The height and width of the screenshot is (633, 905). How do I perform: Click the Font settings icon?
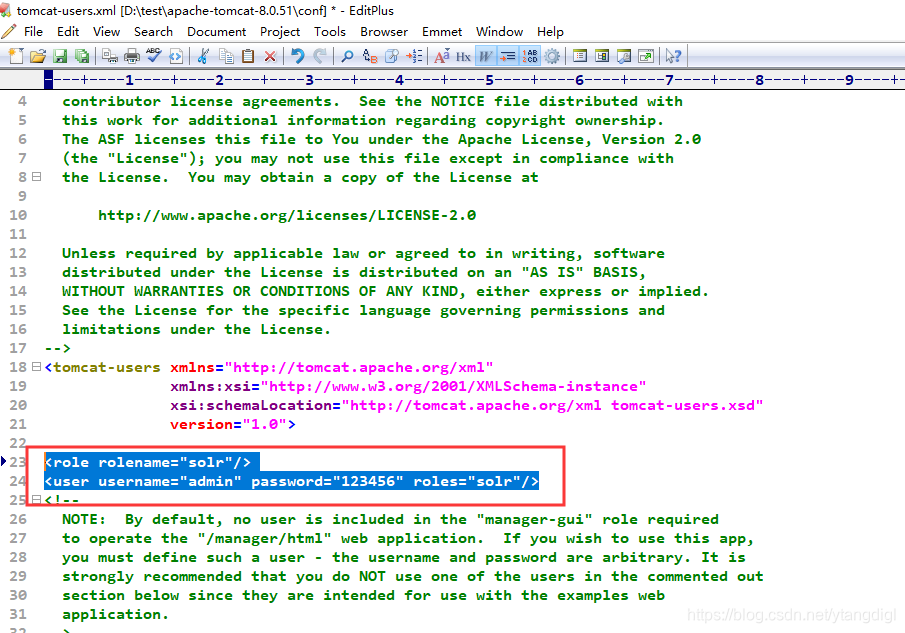pyautogui.click(x=442, y=56)
